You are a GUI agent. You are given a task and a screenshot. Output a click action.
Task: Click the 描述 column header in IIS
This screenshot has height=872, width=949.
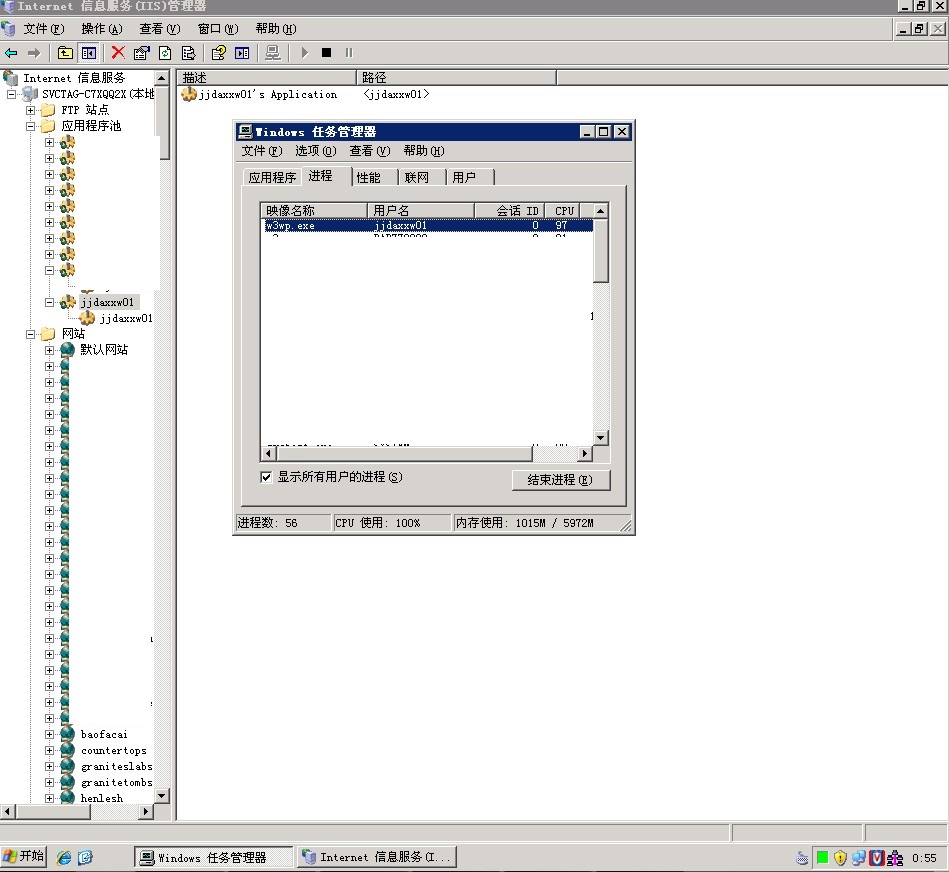coord(266,77)
